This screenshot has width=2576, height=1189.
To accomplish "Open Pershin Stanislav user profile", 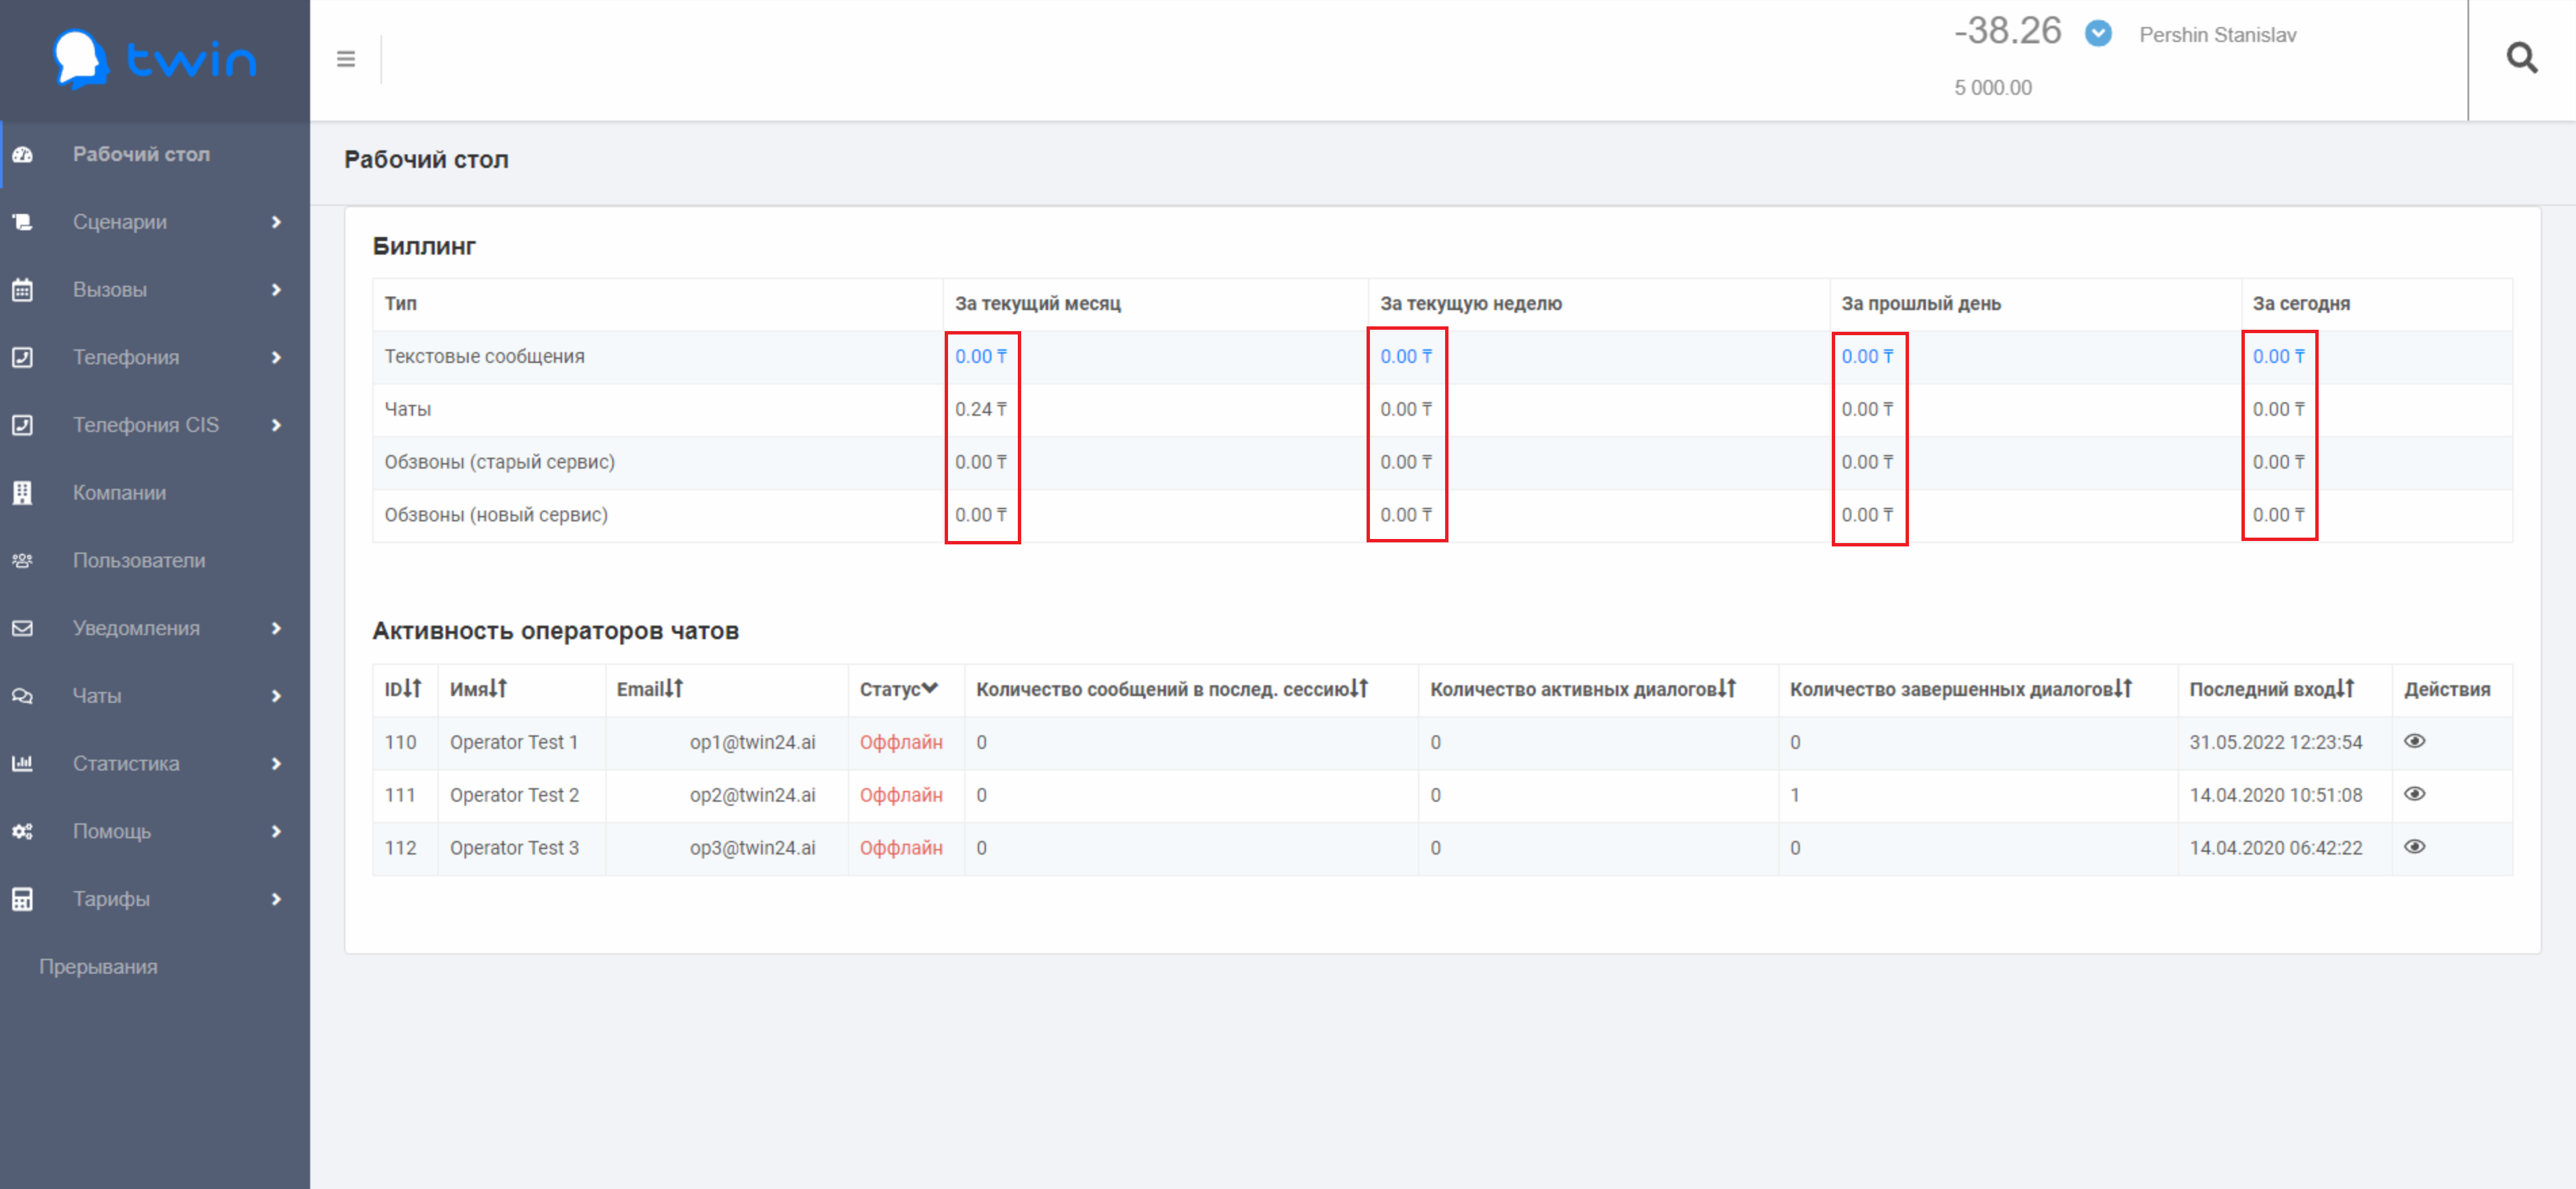I will click(2217, 35).
